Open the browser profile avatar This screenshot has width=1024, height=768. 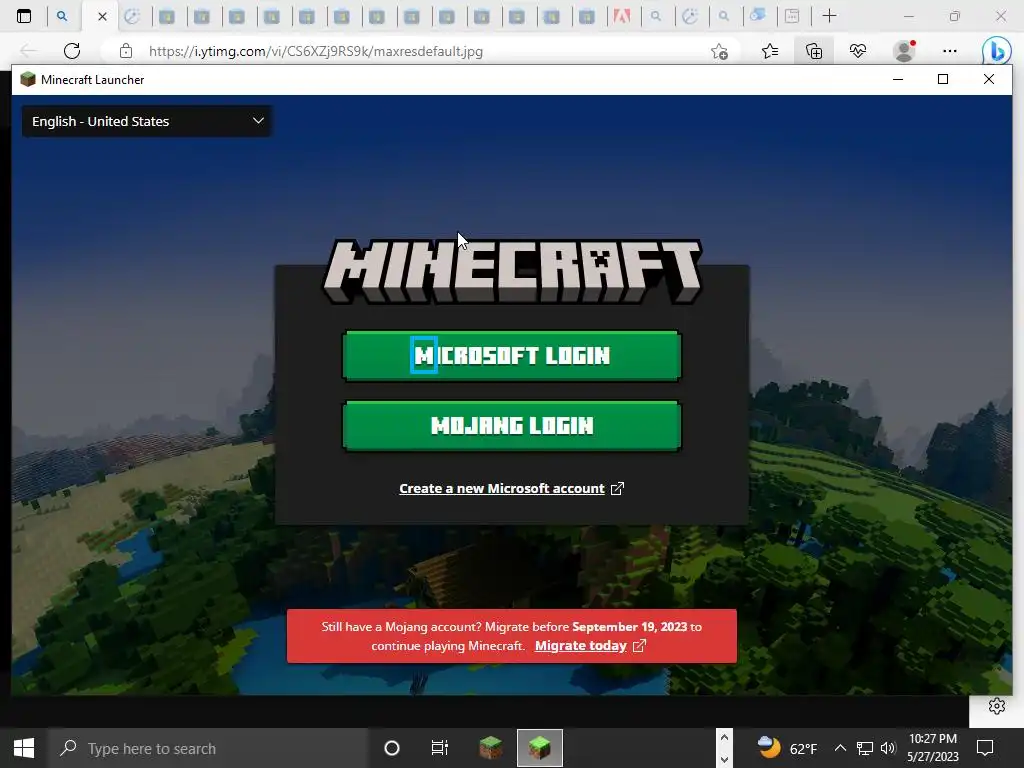(904, 51)
